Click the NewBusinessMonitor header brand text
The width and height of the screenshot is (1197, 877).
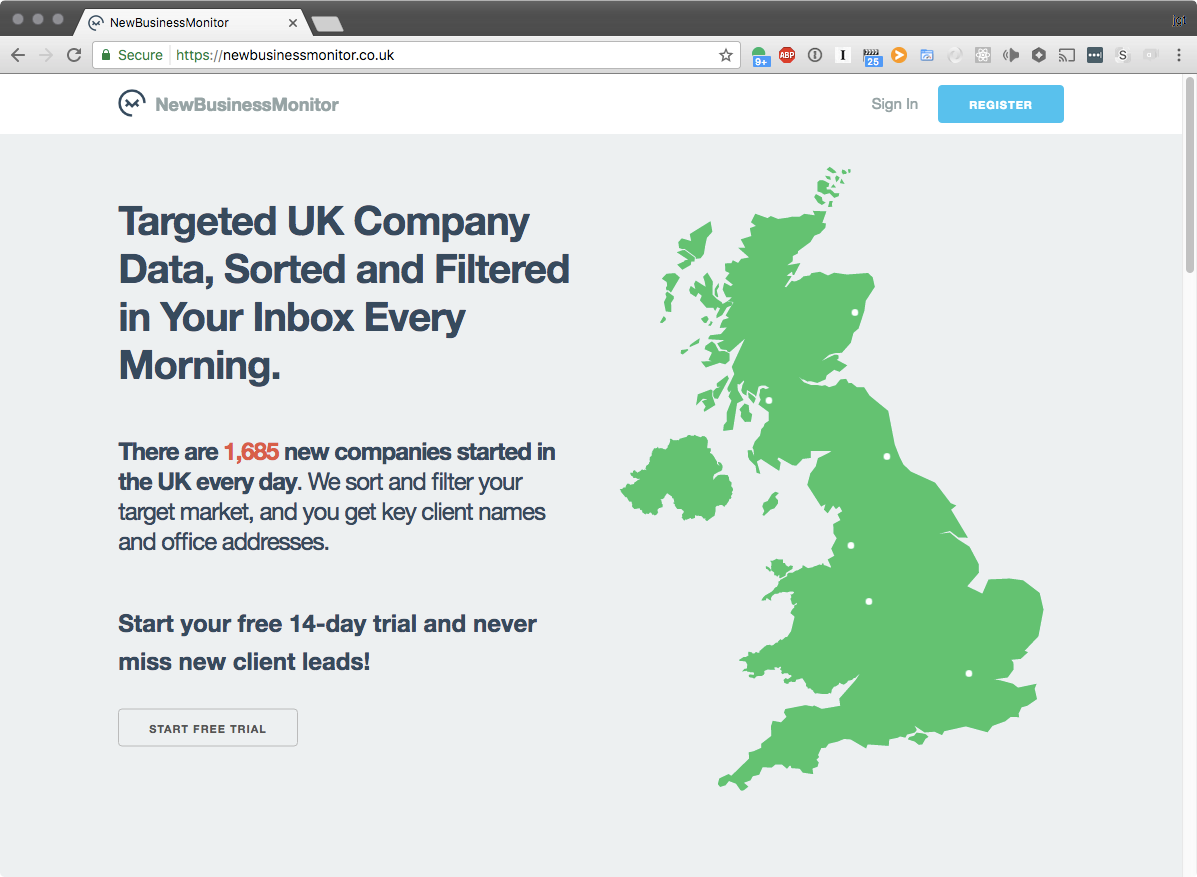pos(247,105)
